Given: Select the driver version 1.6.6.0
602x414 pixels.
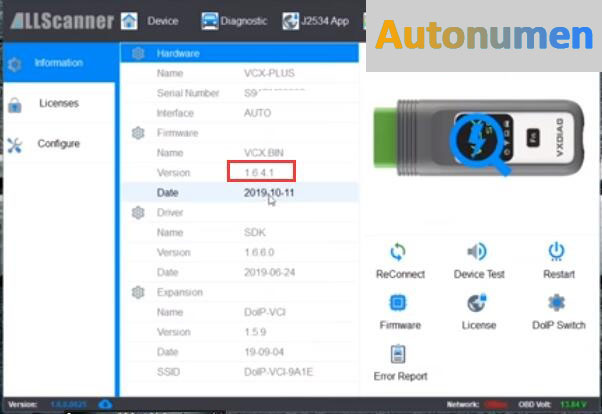Looking at the screenshot, I should tap(259, 253).
